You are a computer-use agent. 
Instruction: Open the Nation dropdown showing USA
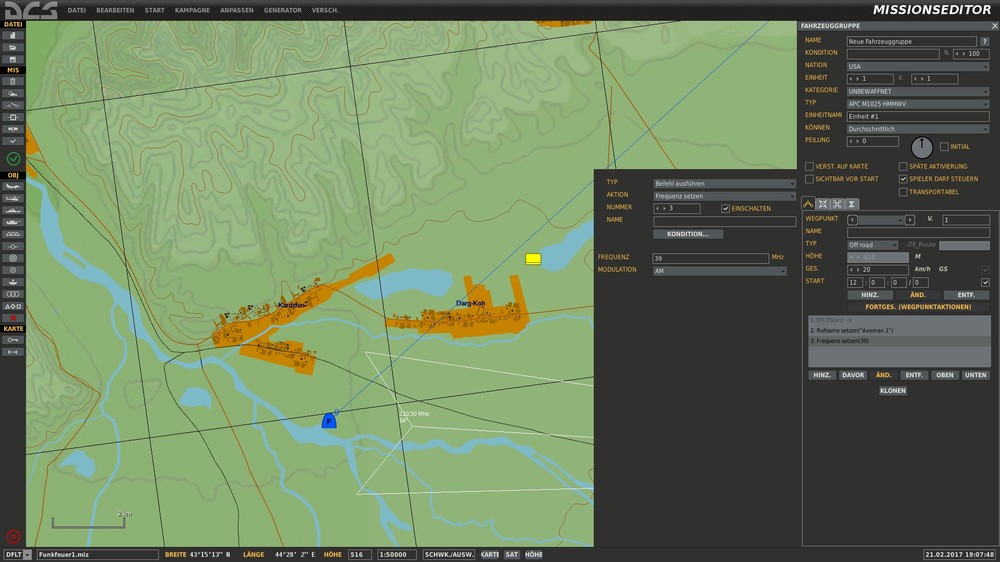point(918,66)
